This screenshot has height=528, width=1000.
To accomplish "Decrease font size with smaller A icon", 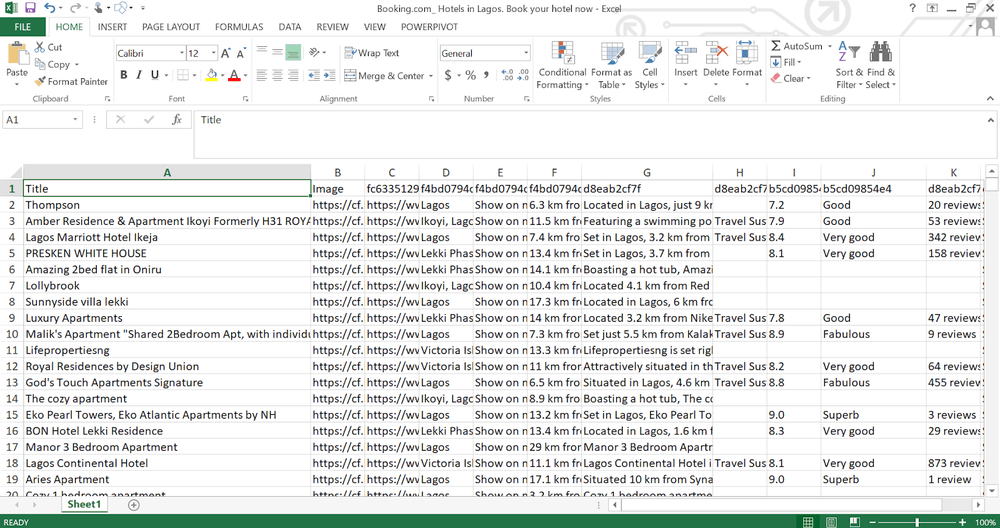I will 240,54.
